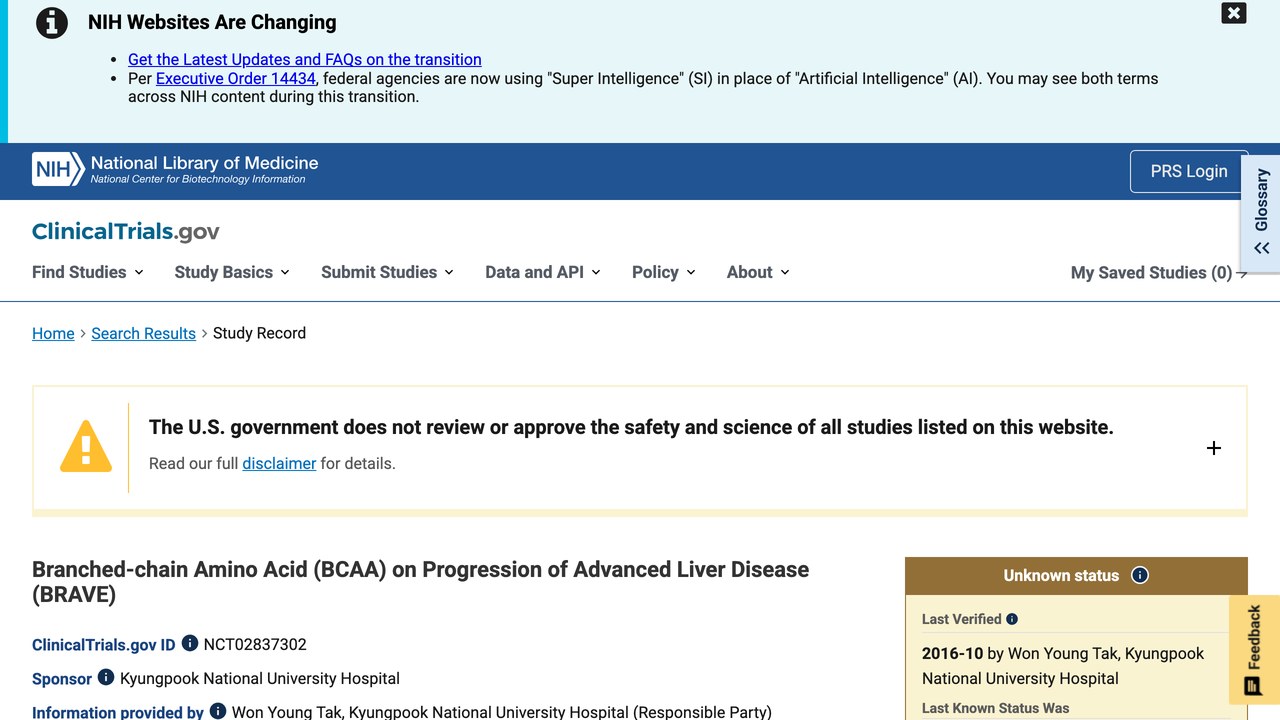Click the NIH National Library of Medicine logo

coord(175,170)
